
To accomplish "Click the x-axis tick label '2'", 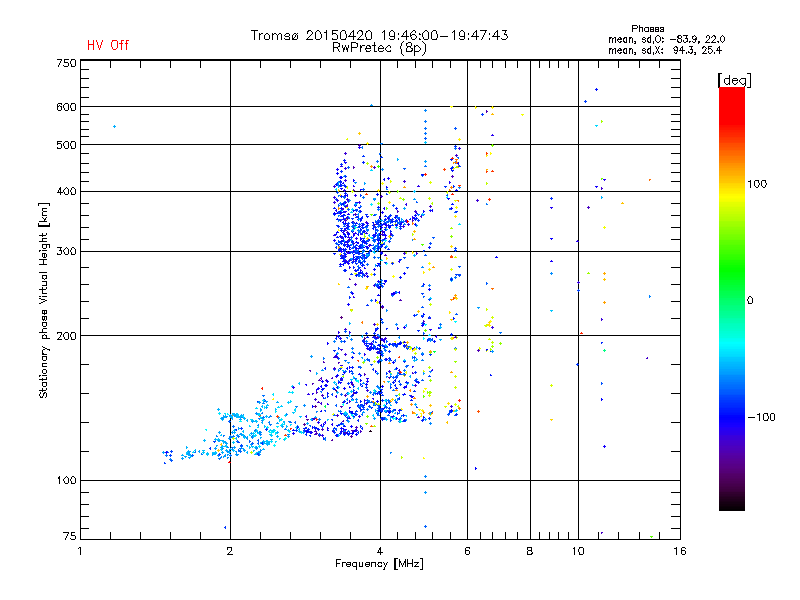I will click(230, 551).
